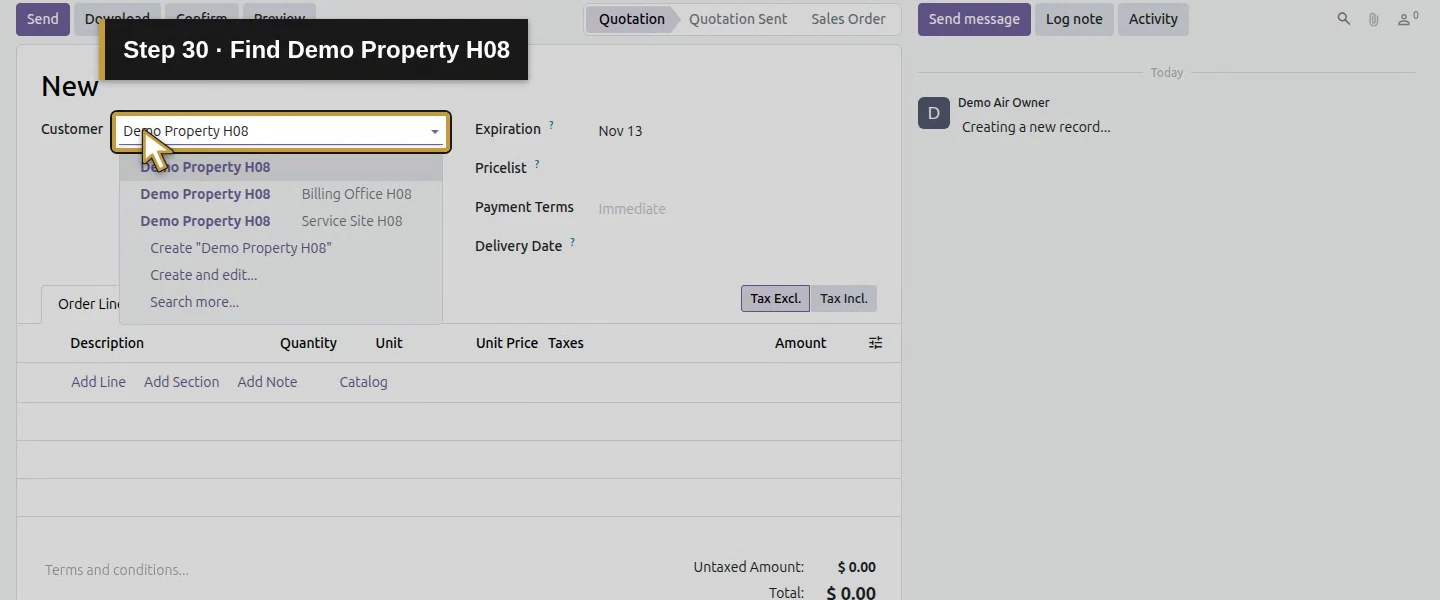1440x600 pixels.
Task: Click the Preview button
Action: pos(279,19)
